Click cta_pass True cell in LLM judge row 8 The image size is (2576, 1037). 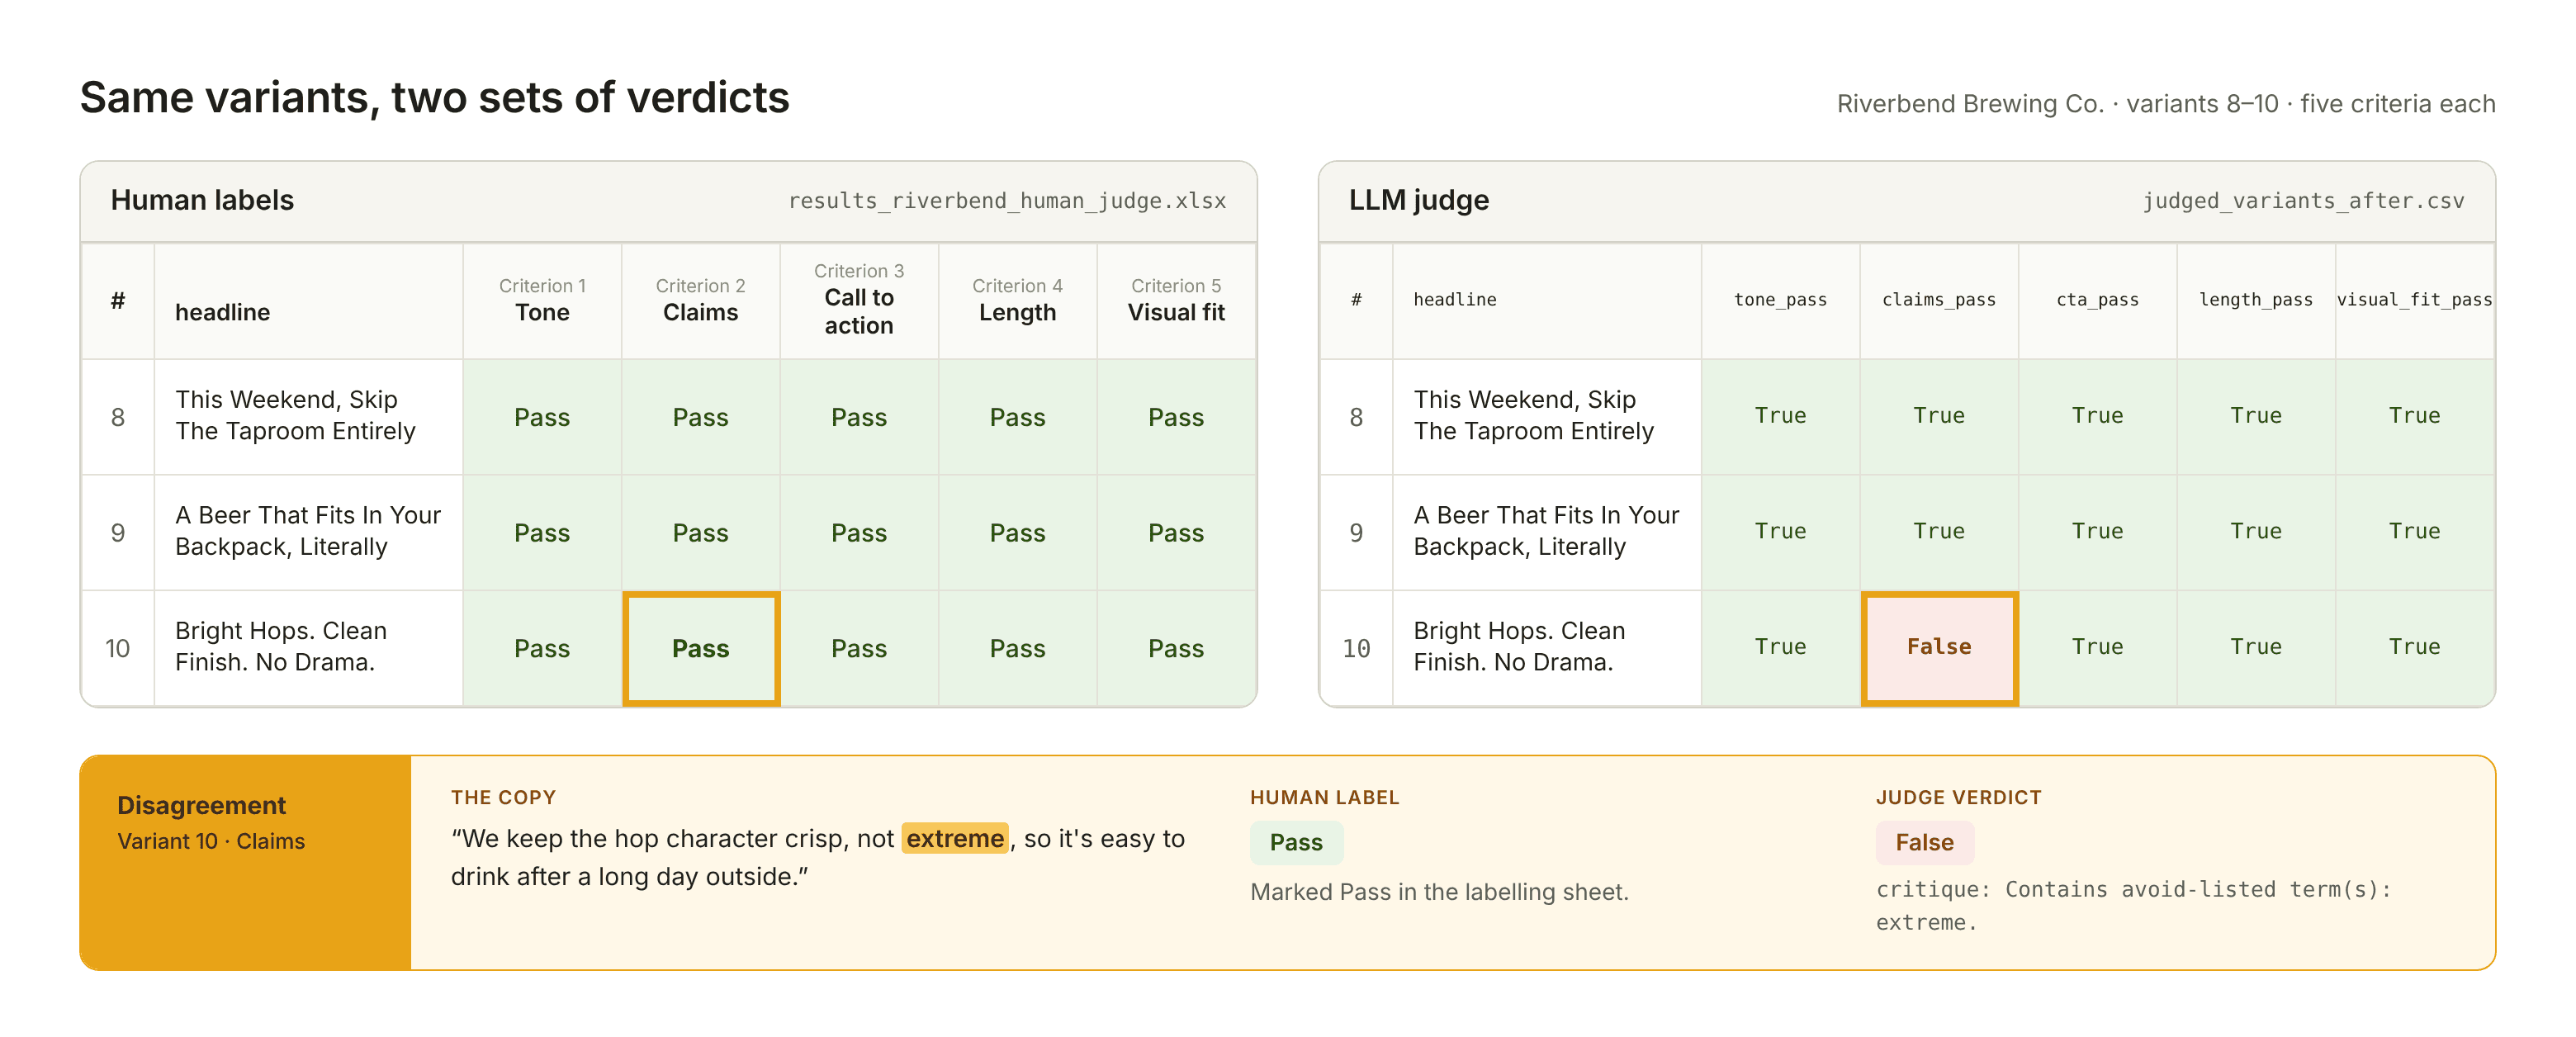[2097, 417]
